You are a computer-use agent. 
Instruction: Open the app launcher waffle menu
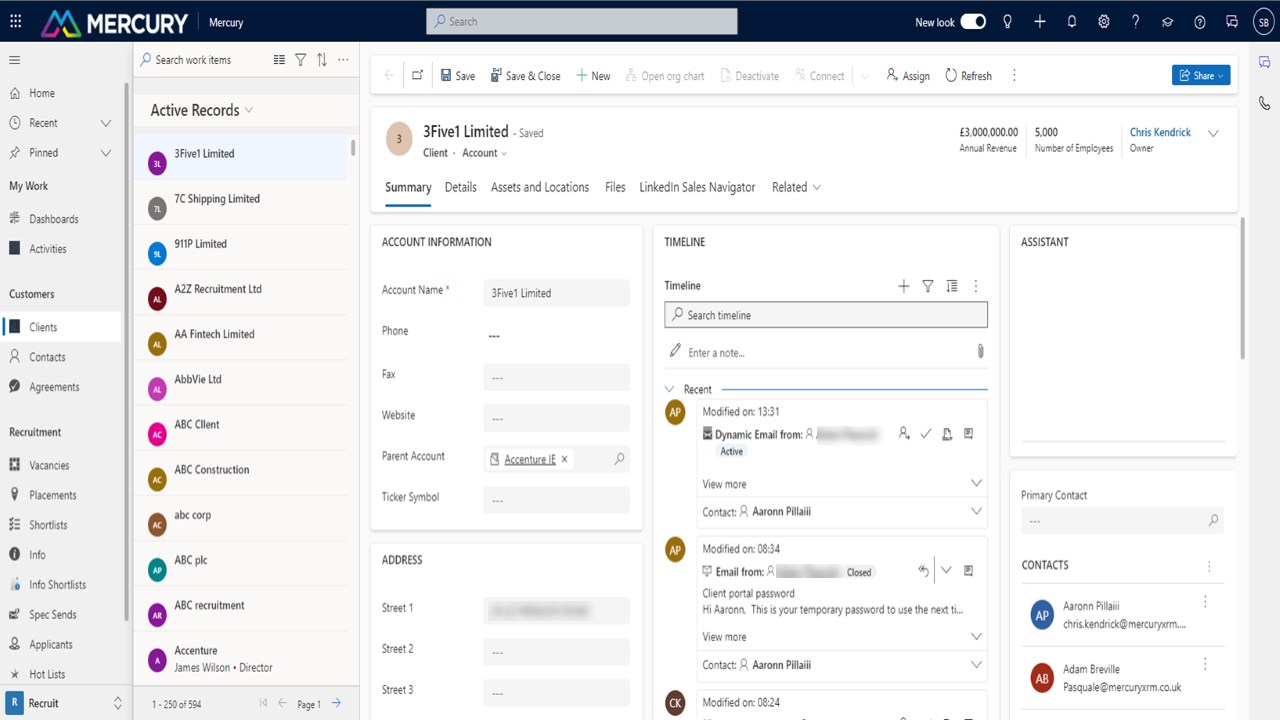click(x=15, y=21)
